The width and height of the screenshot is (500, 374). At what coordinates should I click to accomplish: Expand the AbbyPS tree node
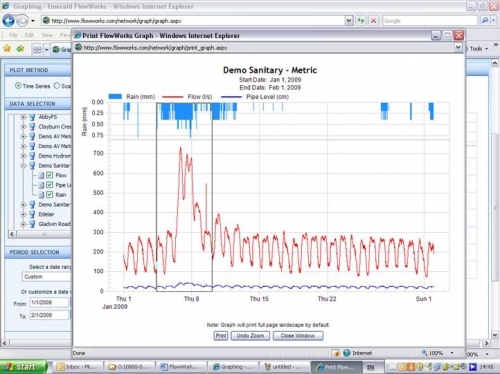(23, 117)
